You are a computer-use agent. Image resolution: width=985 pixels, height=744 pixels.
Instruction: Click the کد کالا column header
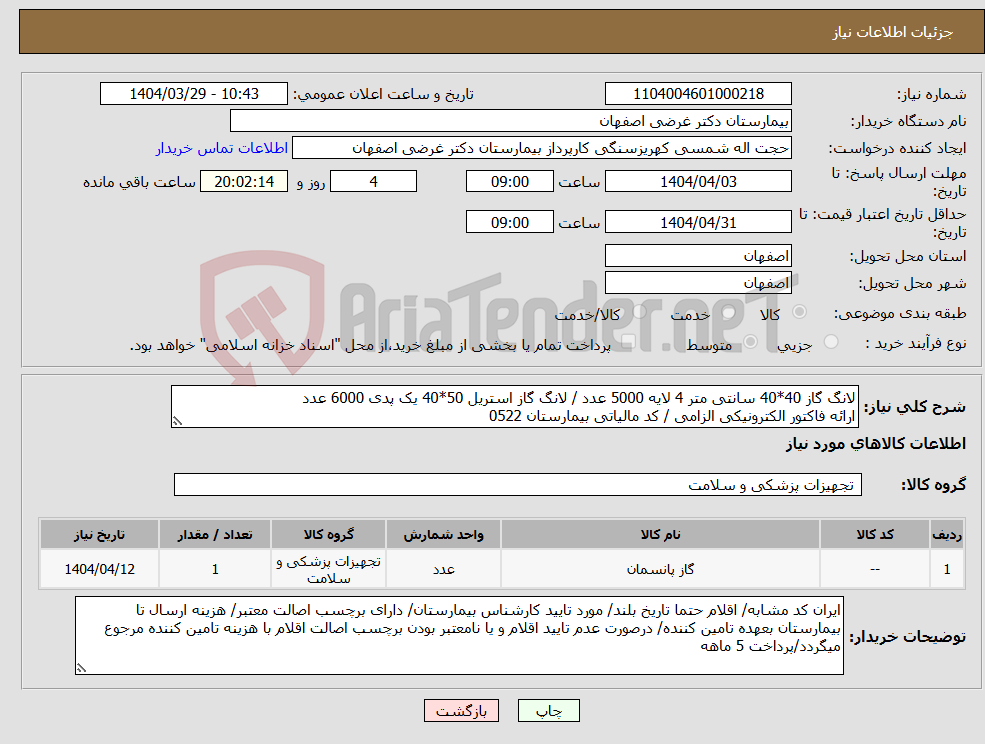tap(874, 535)
